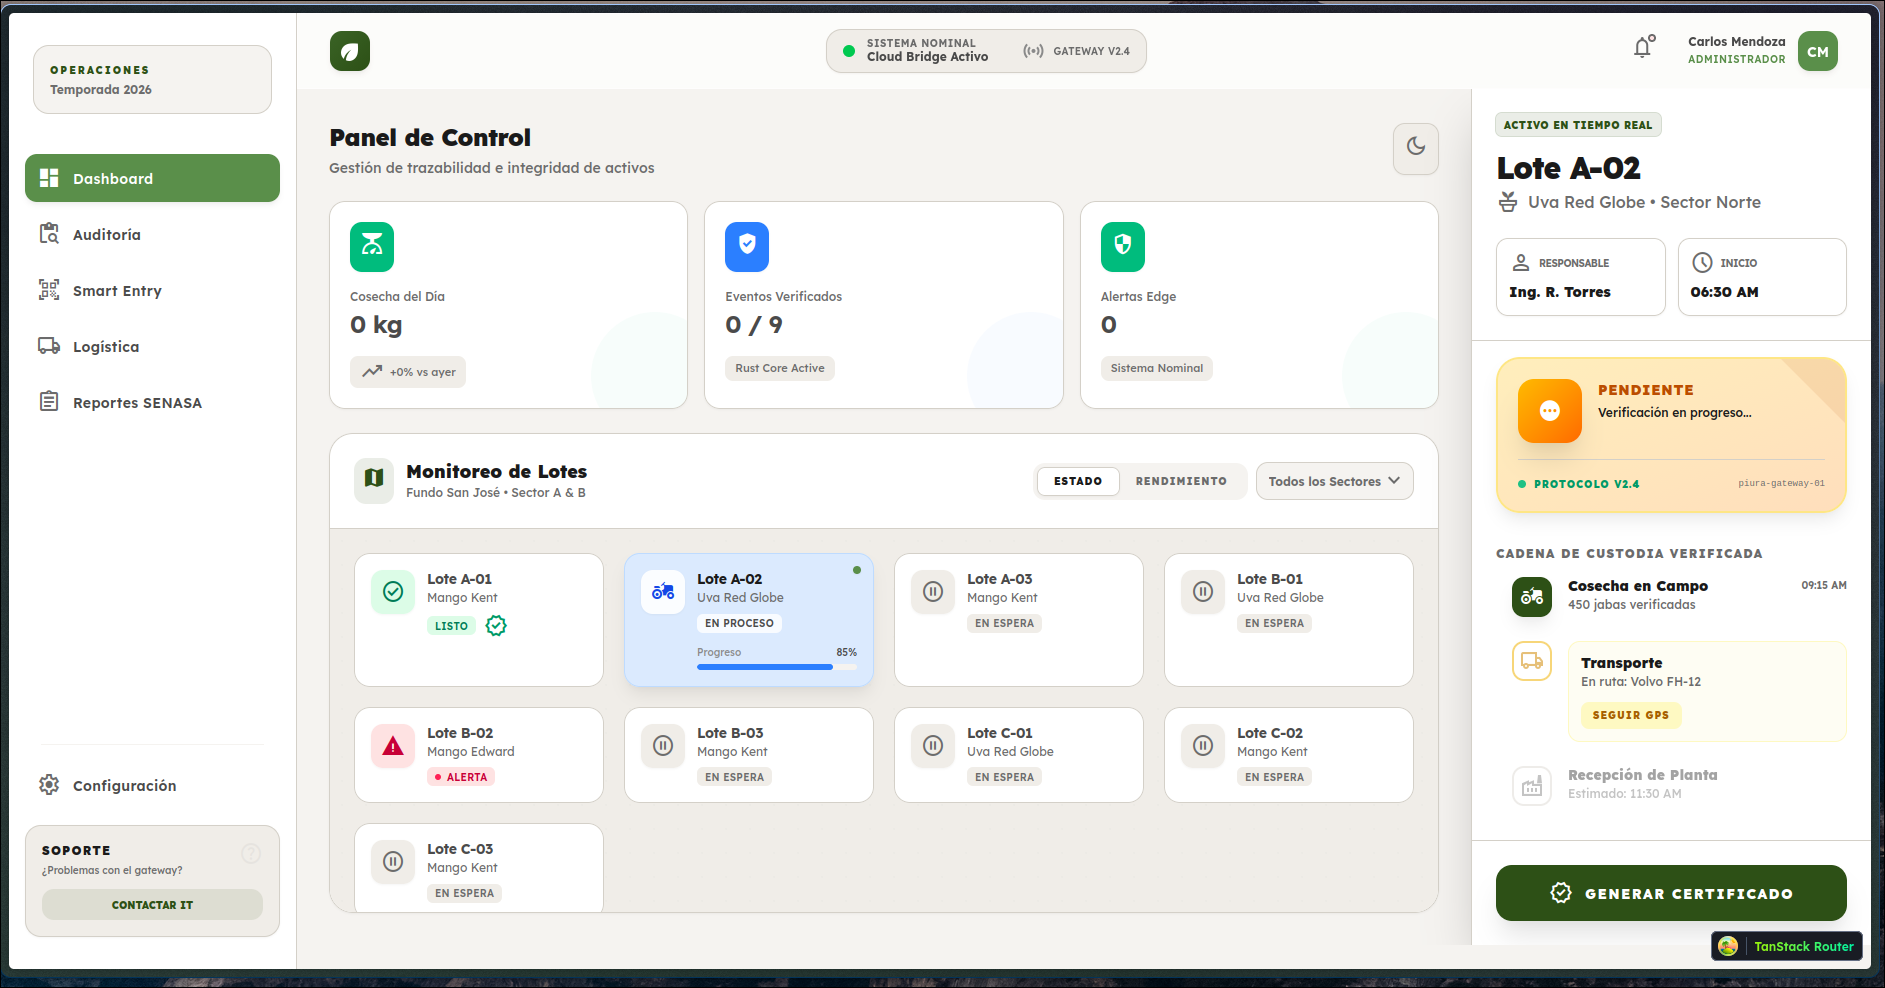Click the Configuración gear icon

pos(49,785)
